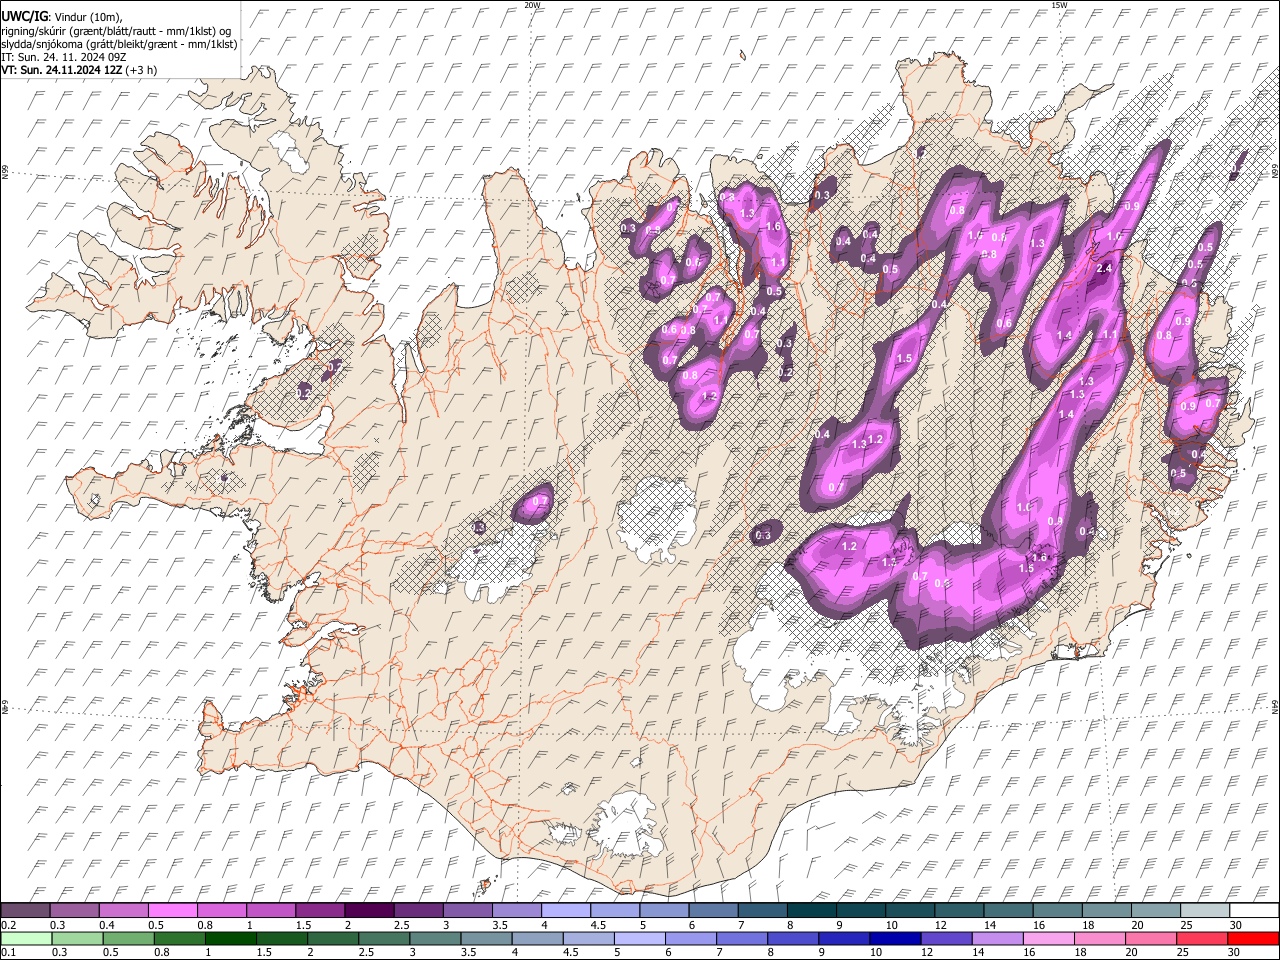Pick the deep blue lower-row swatch 10–12

pos(896,938)
